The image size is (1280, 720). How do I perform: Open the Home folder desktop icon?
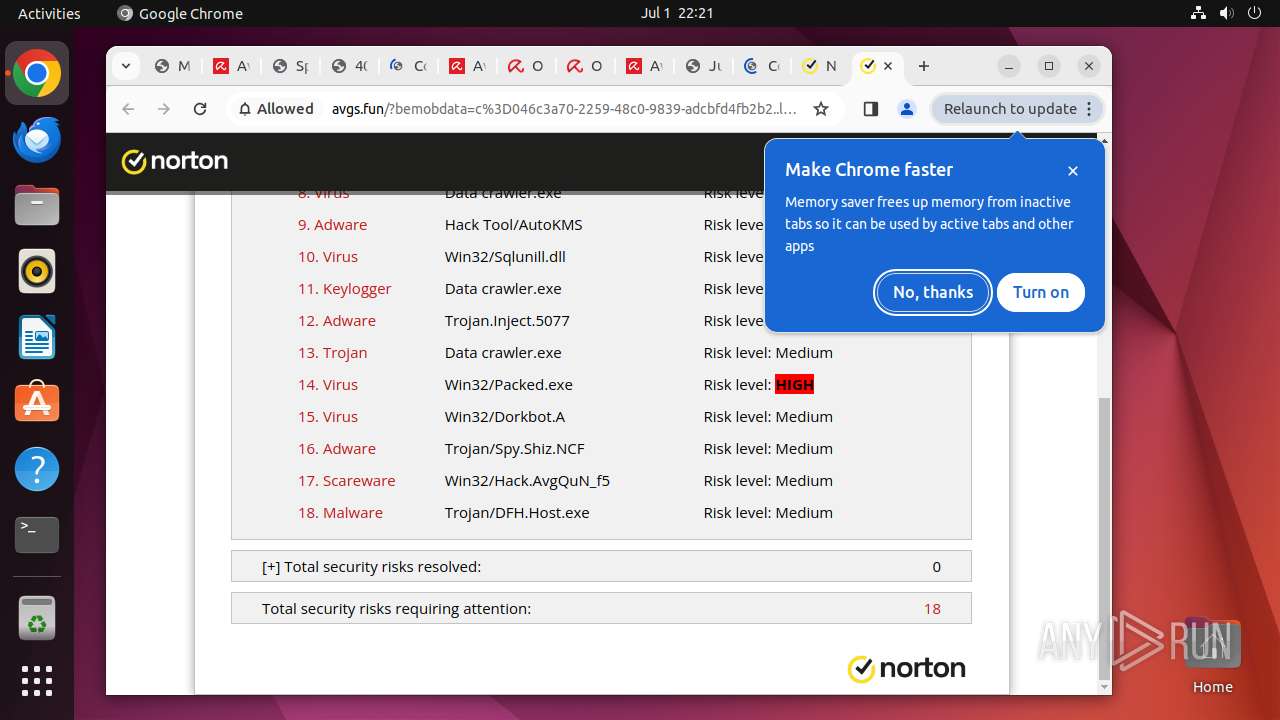(1213, 656)
